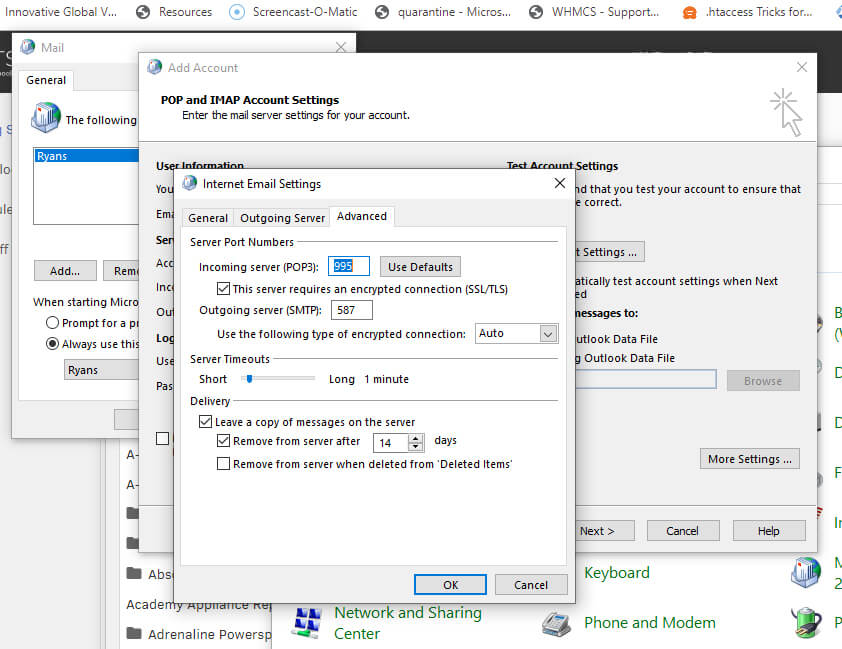The width and height of the screenshot is (842, 649).
Task: Click the Resources bookmark globe icon
Action: pyautogui.click(x=143, y=12)
